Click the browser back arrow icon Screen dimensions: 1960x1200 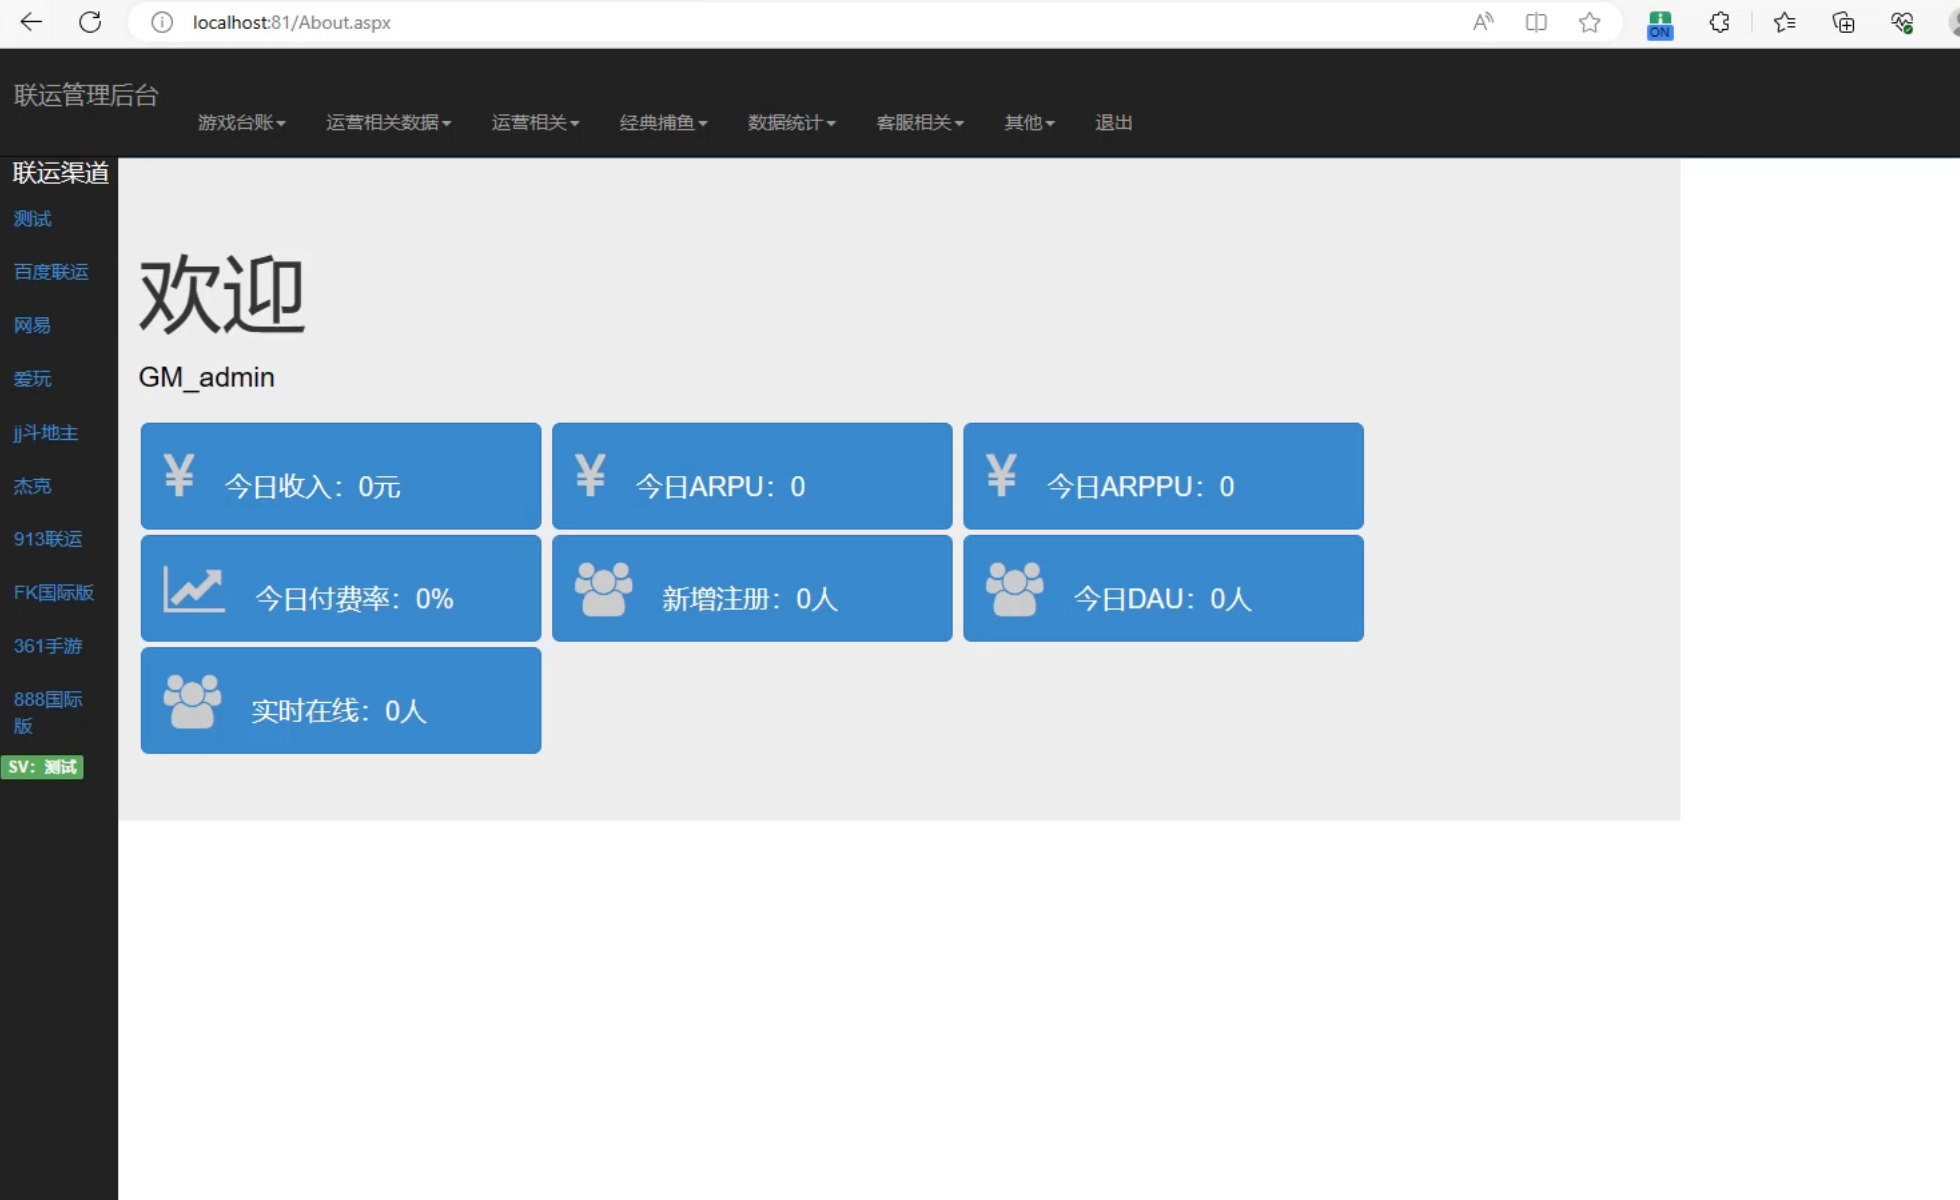tap(31, 22)
